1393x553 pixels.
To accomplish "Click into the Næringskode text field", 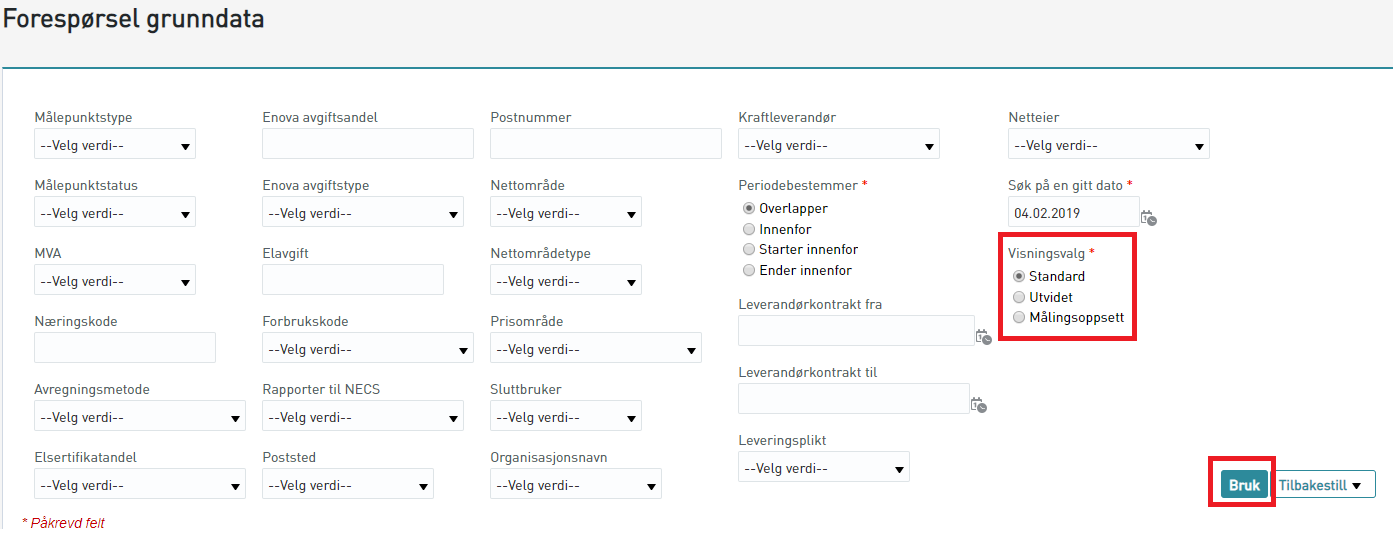I will tap(125, 348).
